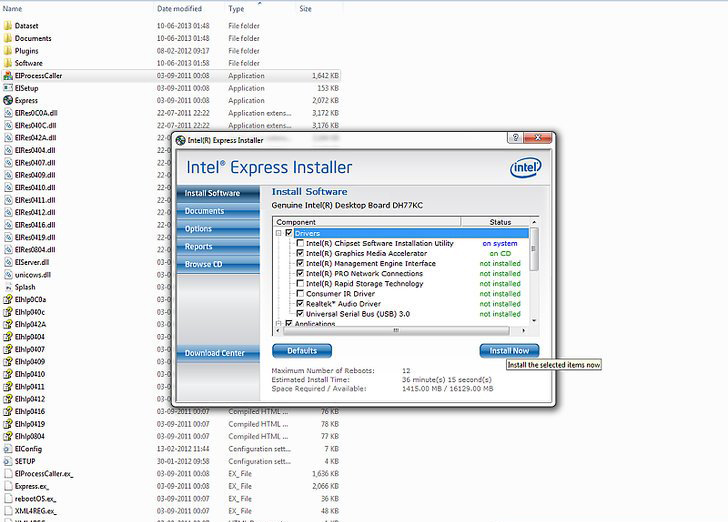728x522 pixels.
Task: Click the SETUP configuration file icon
Action: point(8,461)
